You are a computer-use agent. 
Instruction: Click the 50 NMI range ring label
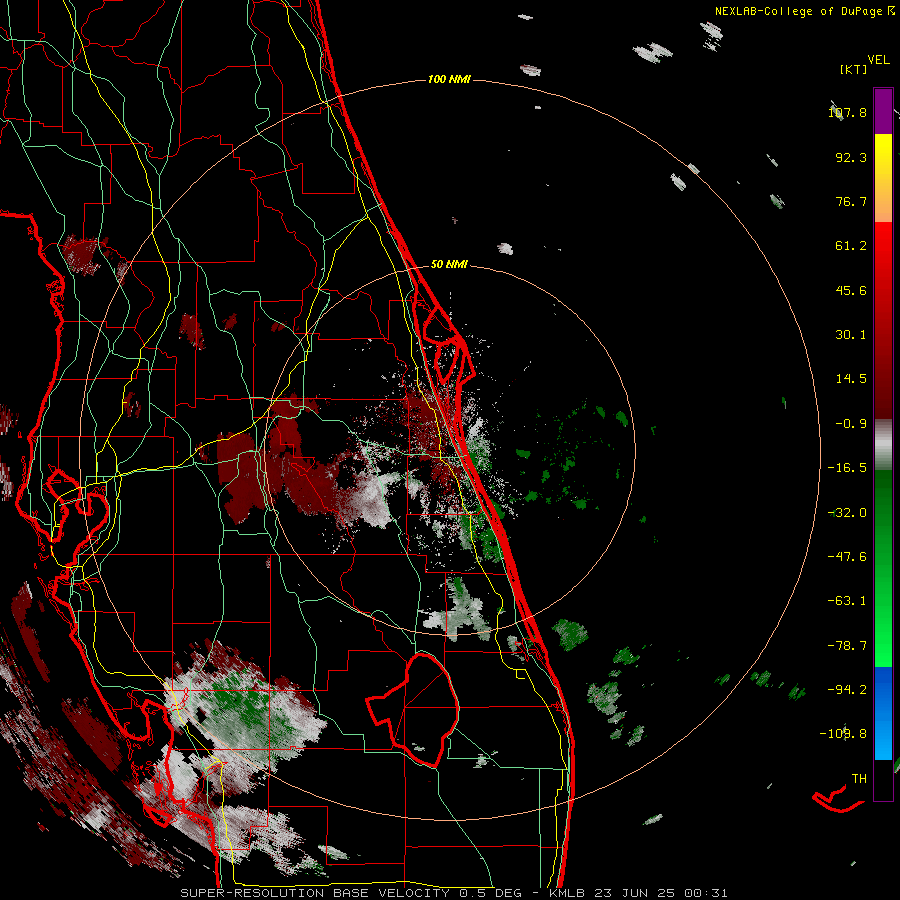[449, 265]
